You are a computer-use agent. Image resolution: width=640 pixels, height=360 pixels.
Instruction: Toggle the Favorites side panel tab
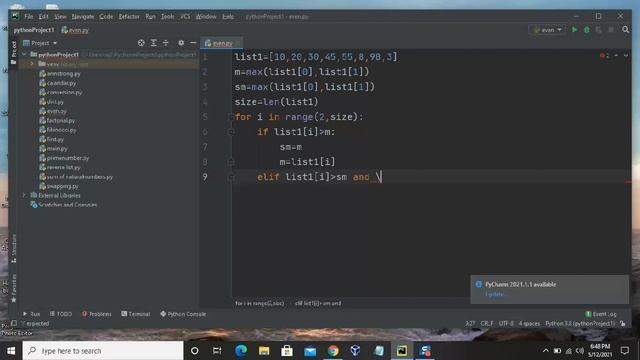click(14, 288)
